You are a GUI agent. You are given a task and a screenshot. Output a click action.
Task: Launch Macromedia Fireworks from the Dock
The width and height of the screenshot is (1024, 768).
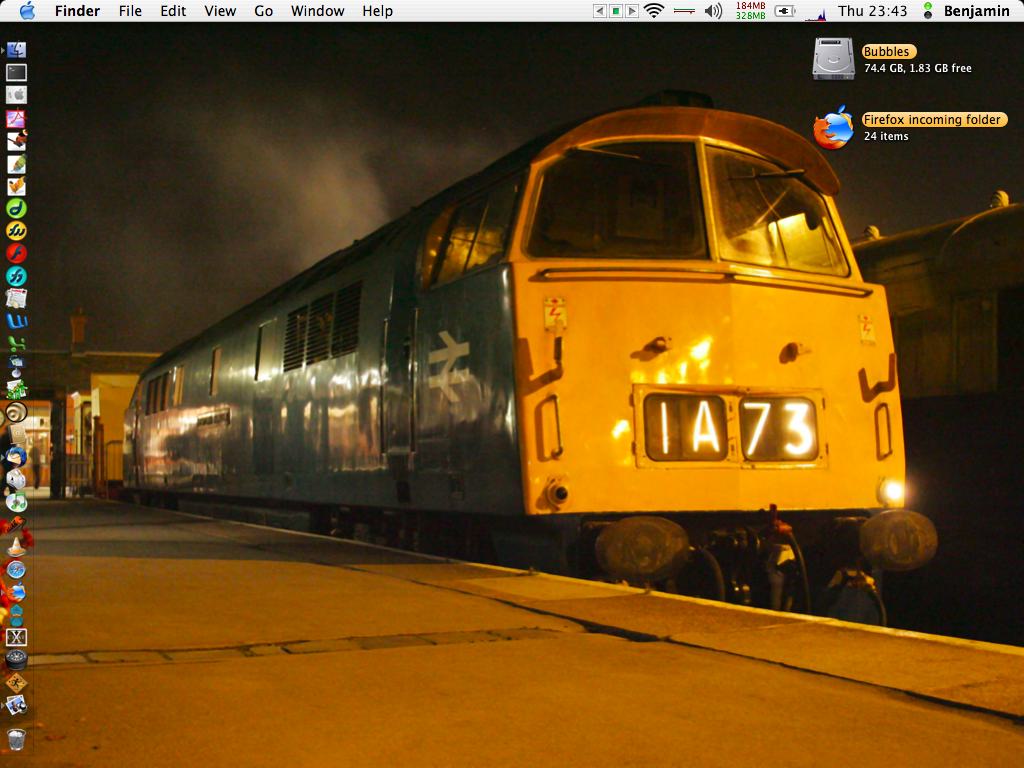tap(16, 231)
